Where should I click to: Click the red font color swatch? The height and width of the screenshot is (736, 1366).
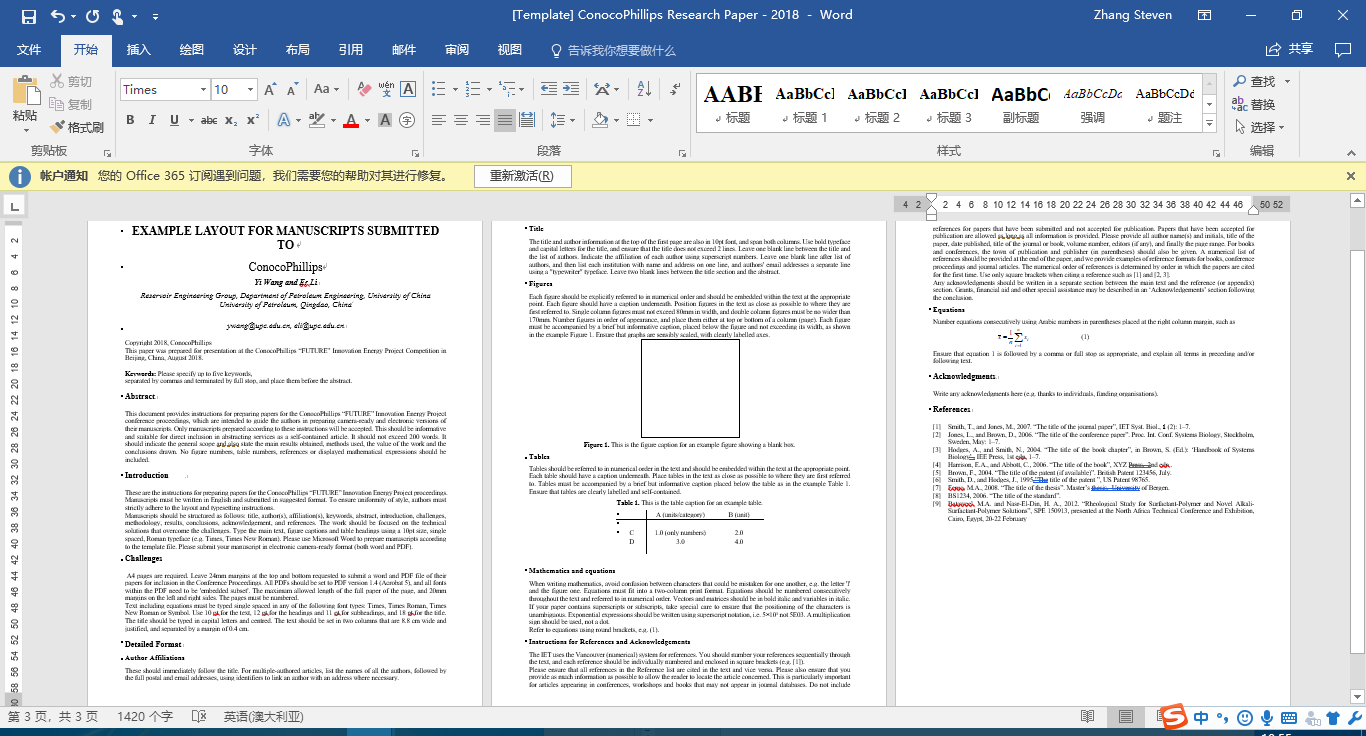pos(351,120)
